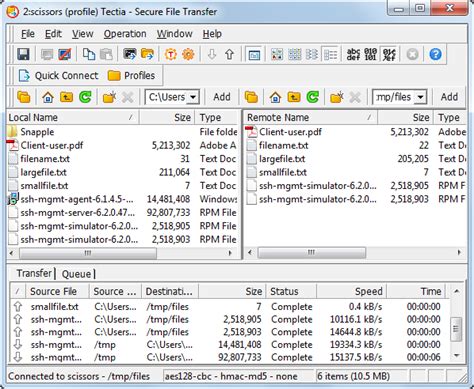Refresh the local file listing
The image size is (474, 389).
[85, 97]
